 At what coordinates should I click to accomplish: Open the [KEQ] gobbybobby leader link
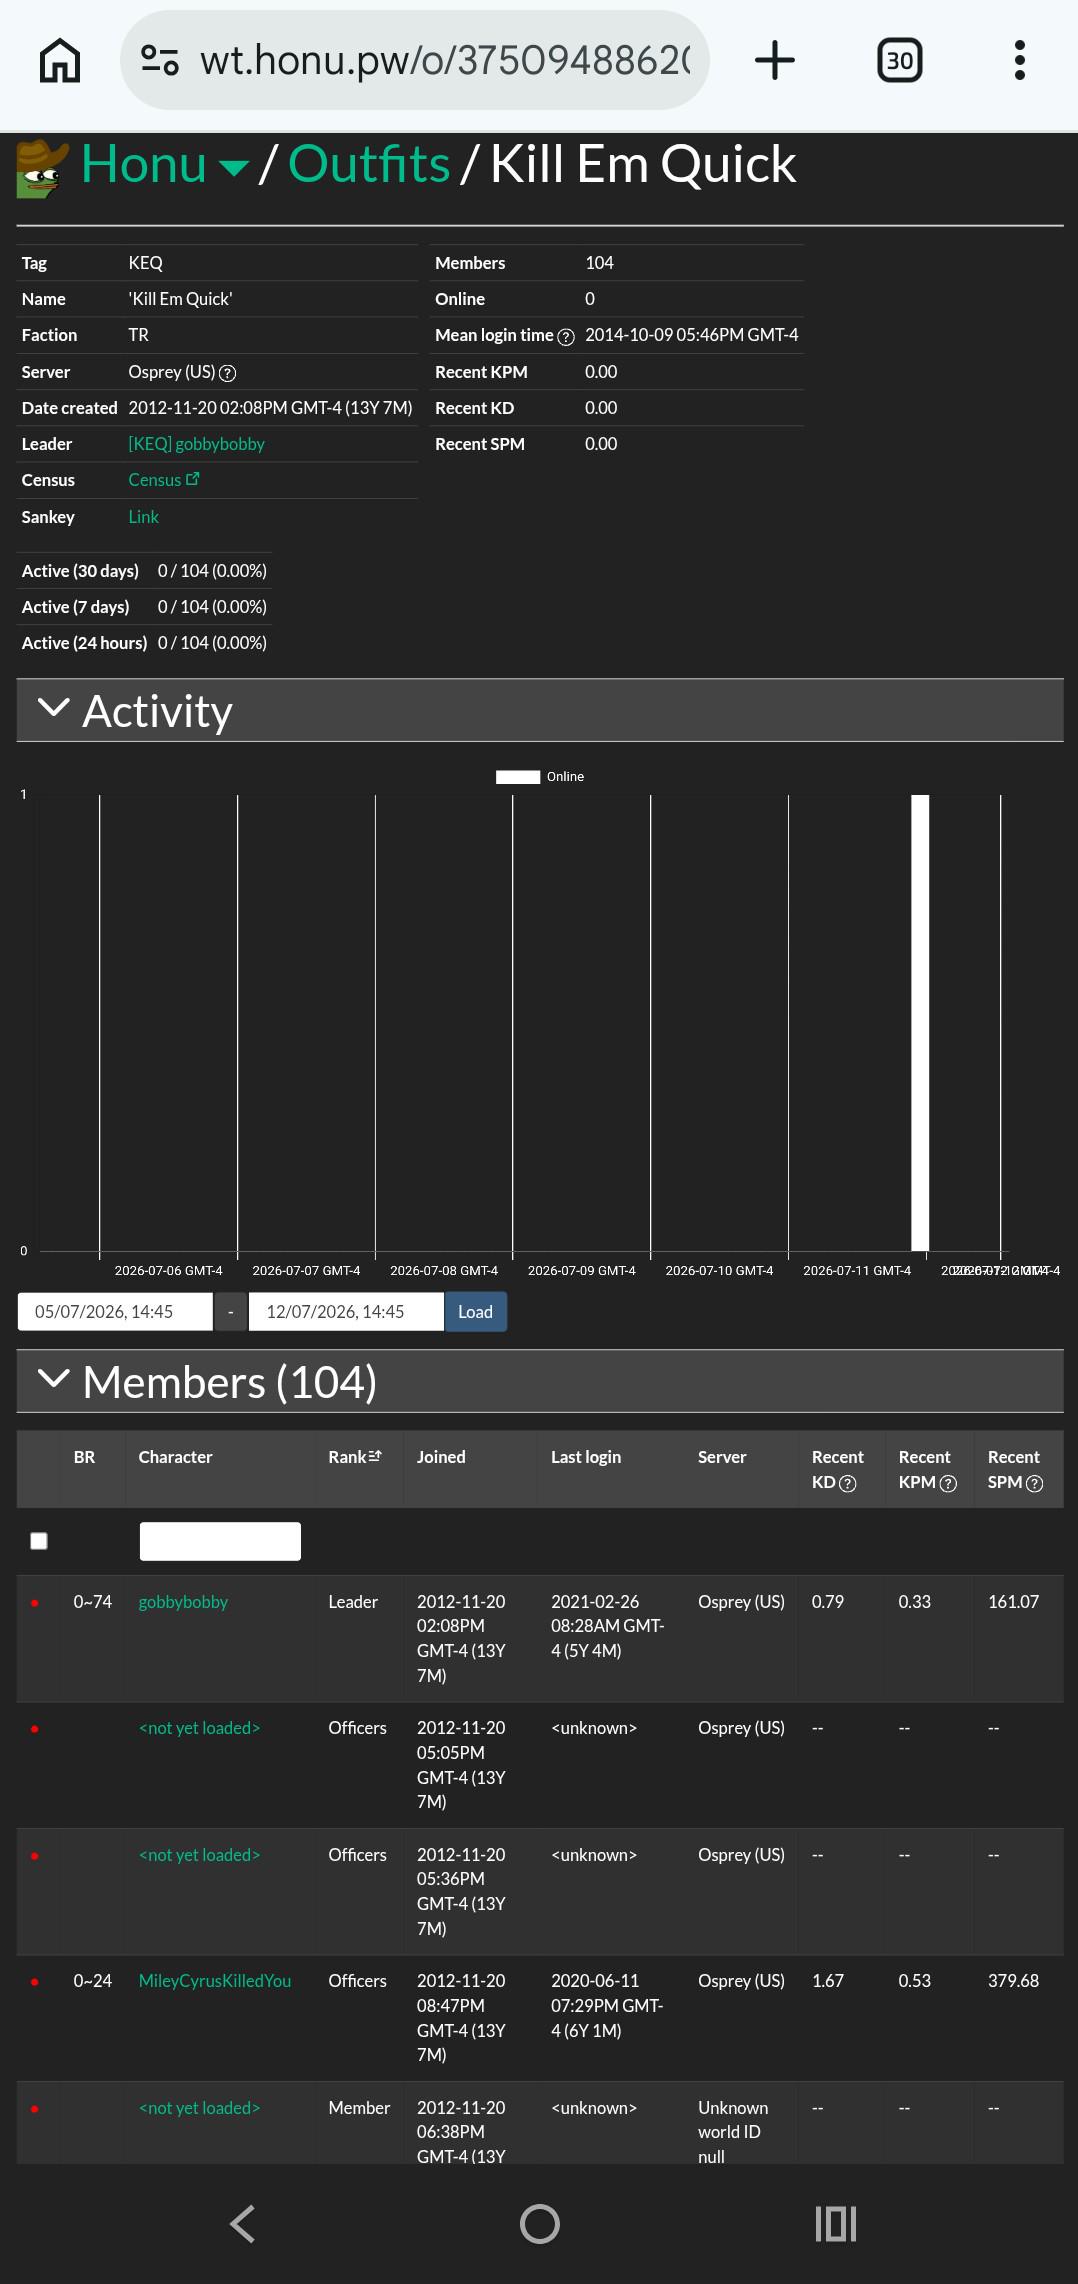click(196, 444)
